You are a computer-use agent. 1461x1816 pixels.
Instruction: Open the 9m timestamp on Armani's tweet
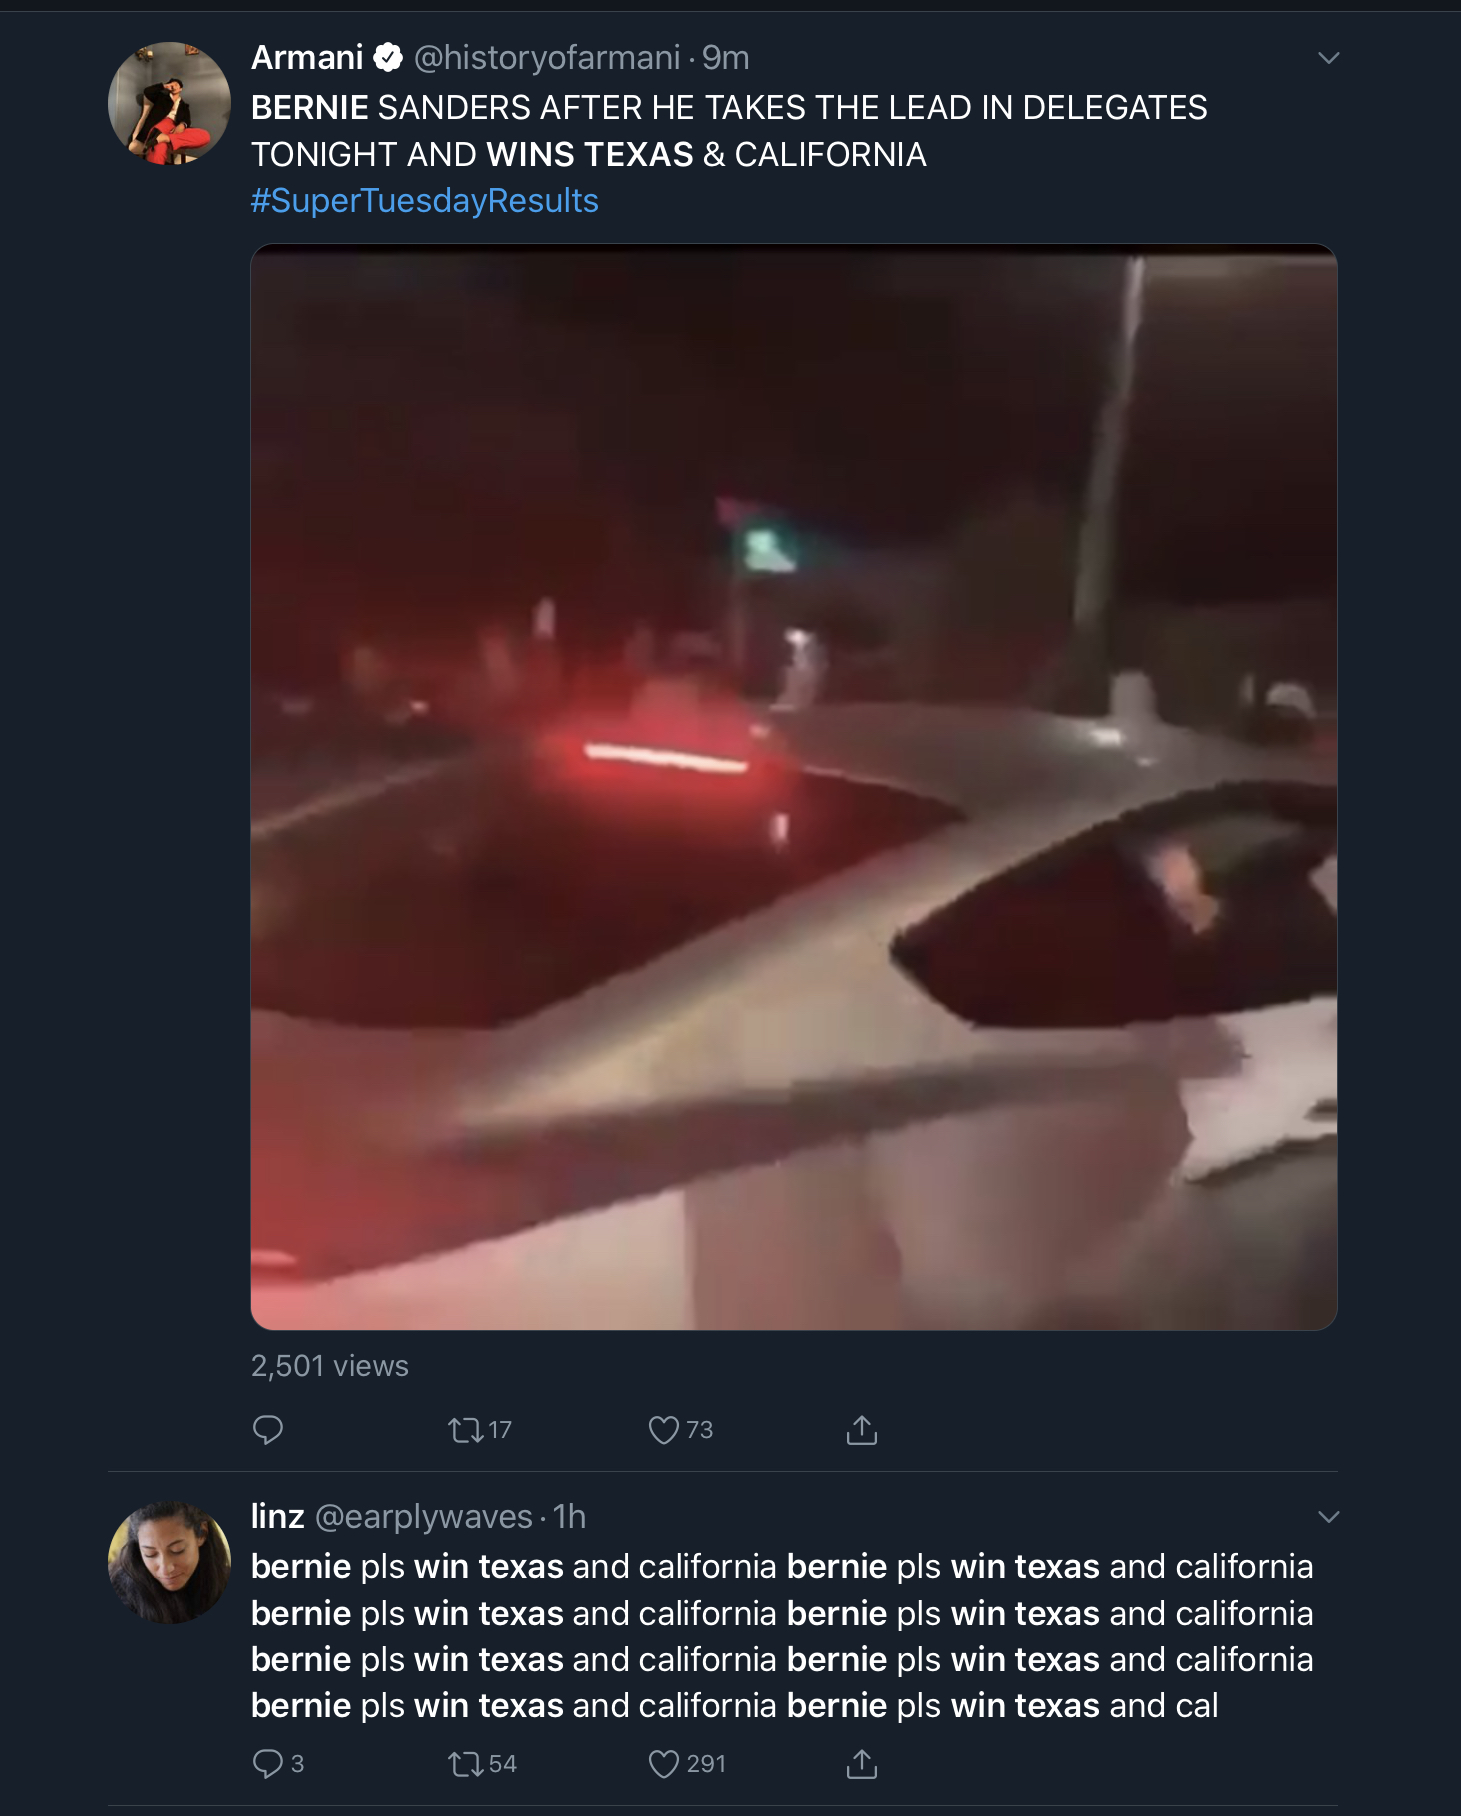click(726, 58)
